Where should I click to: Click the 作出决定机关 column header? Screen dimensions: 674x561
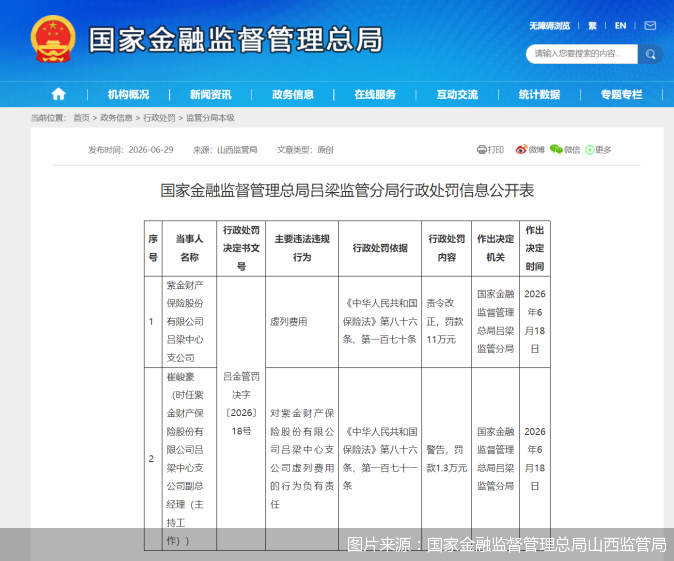point(495,248)
